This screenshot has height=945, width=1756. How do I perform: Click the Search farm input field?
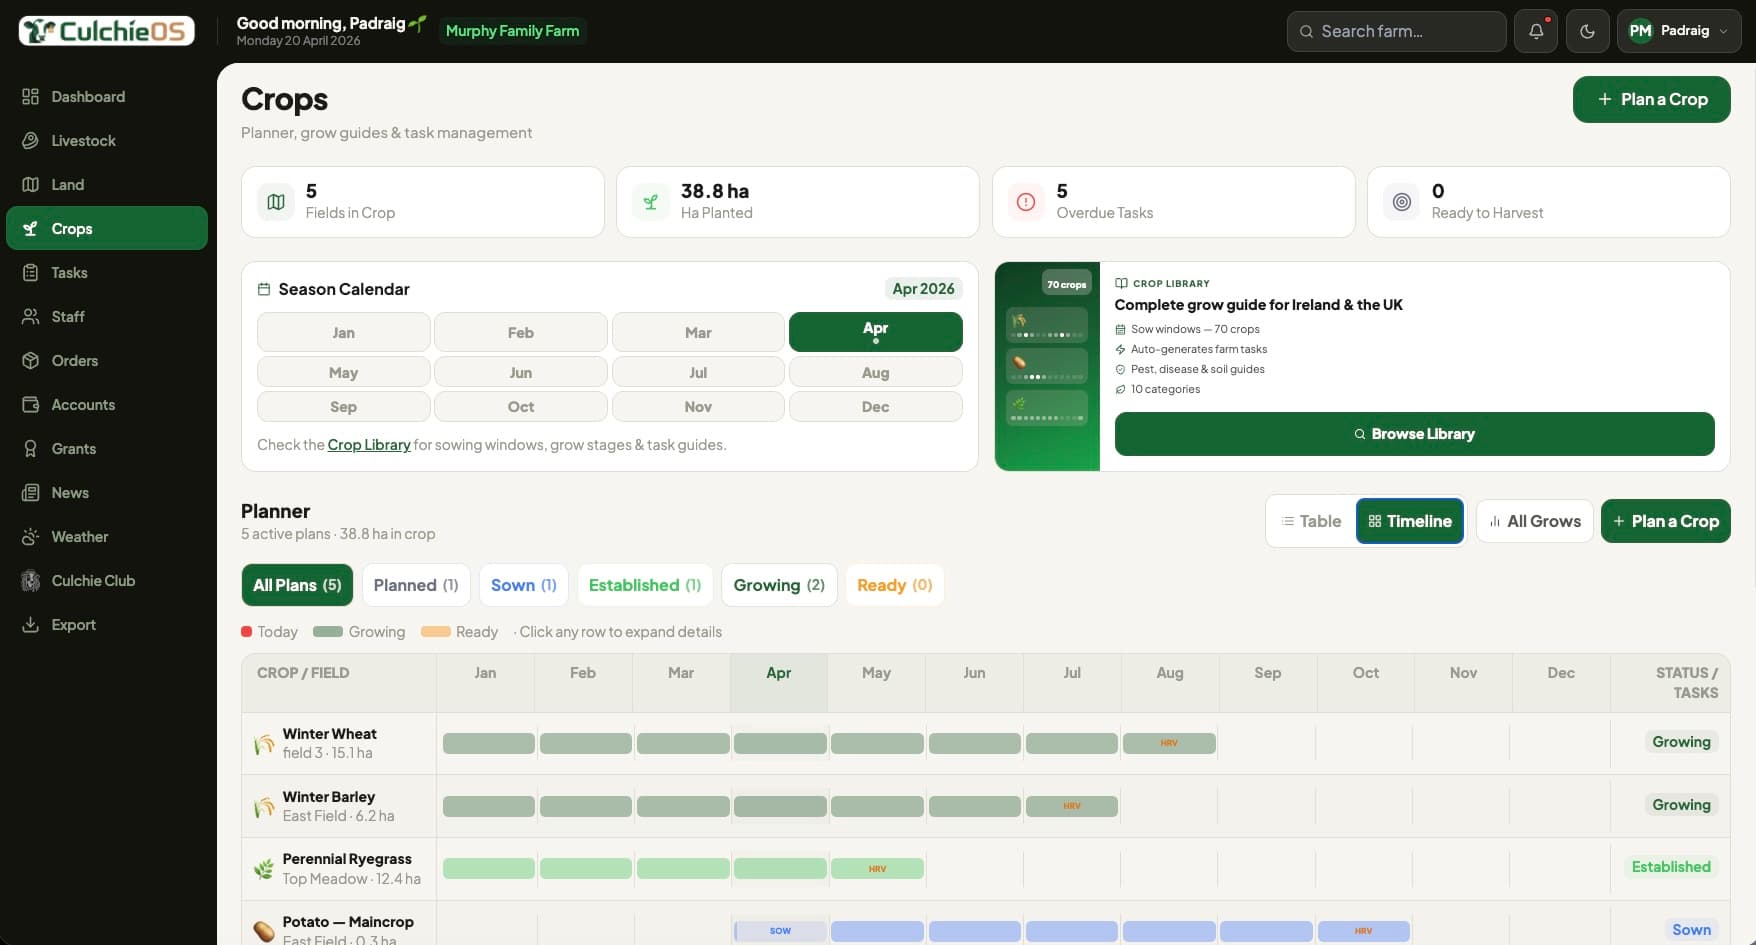point(1396,31)
